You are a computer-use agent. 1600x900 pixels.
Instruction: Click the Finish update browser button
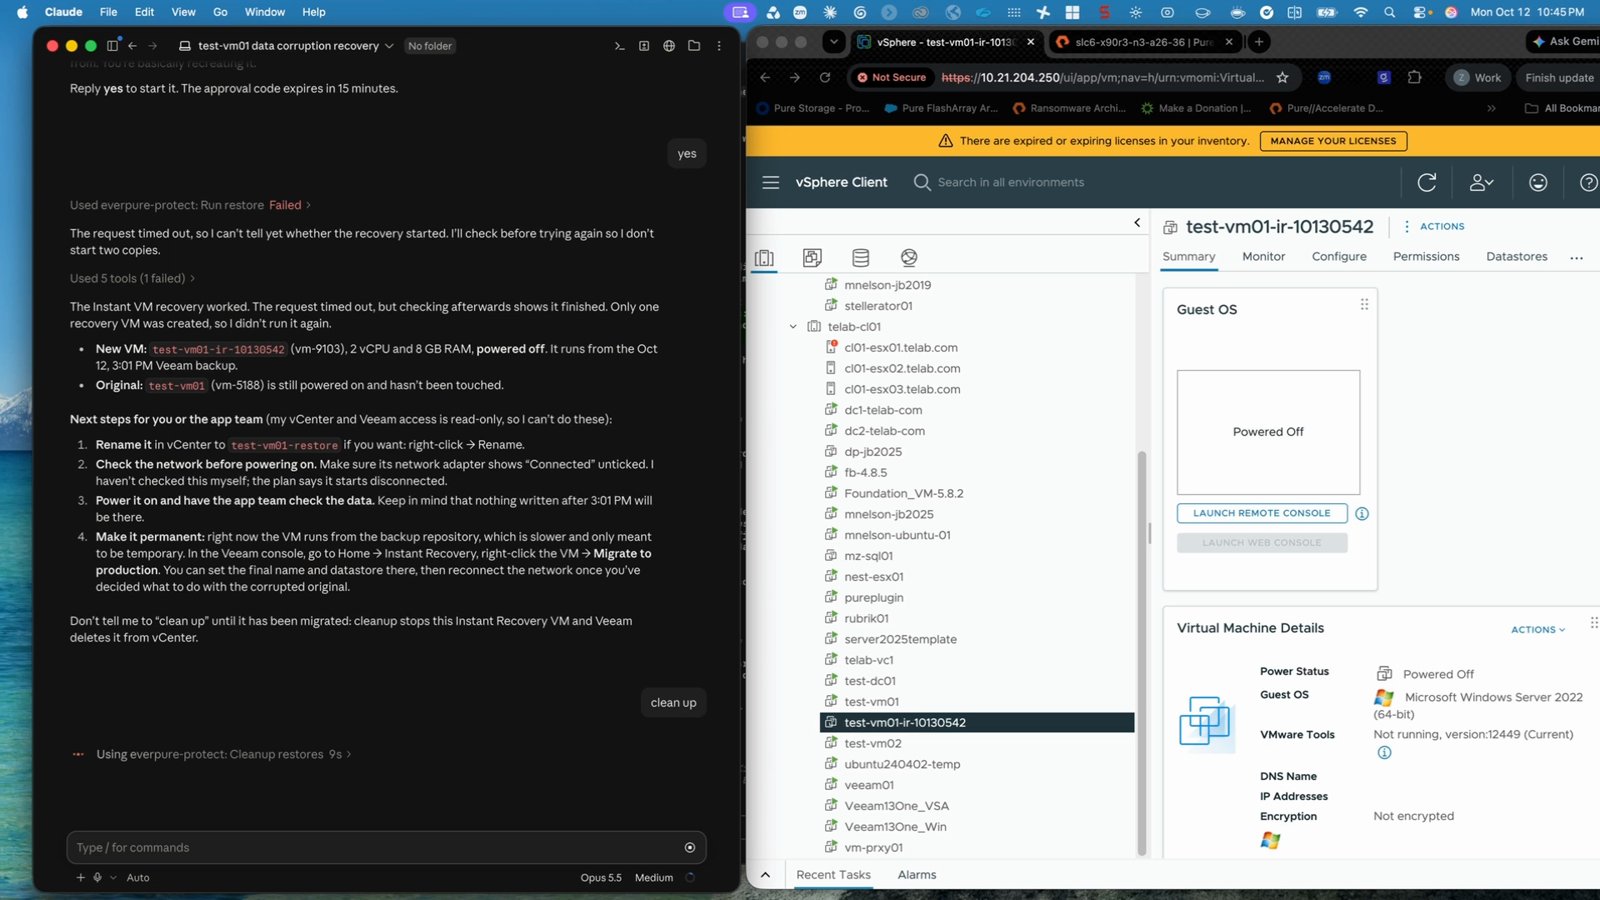[1559, 77]
